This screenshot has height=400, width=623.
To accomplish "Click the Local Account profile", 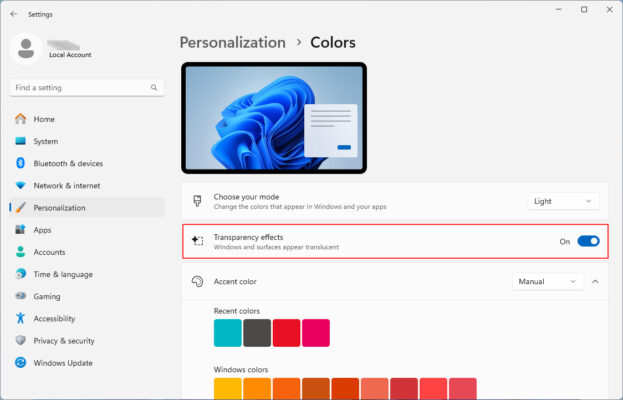I will click(x=60, y=48).
